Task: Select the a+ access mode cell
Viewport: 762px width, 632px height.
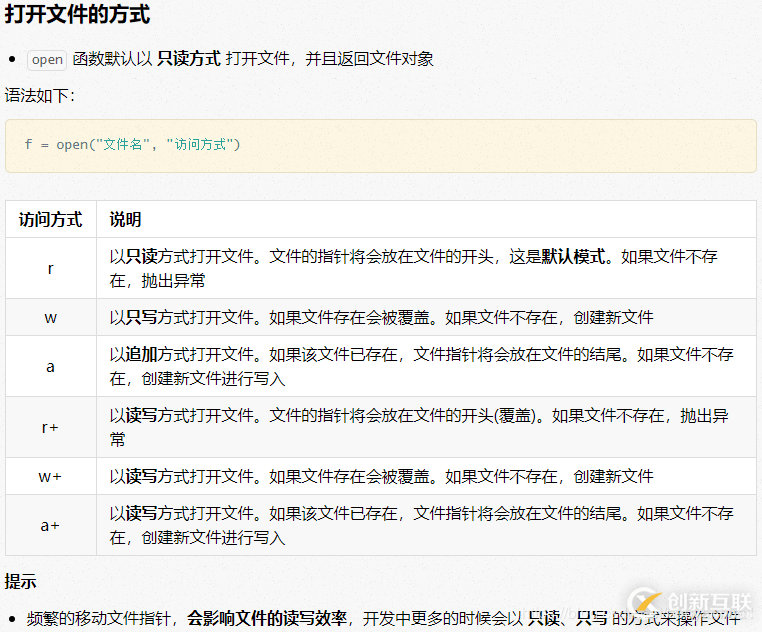Action: tap(51, 525)
